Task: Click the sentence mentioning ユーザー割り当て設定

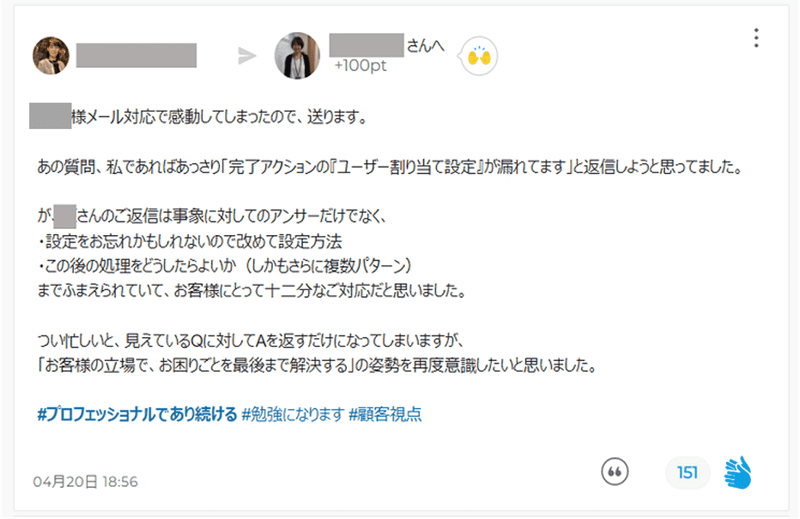Action: tap(390, 167)
